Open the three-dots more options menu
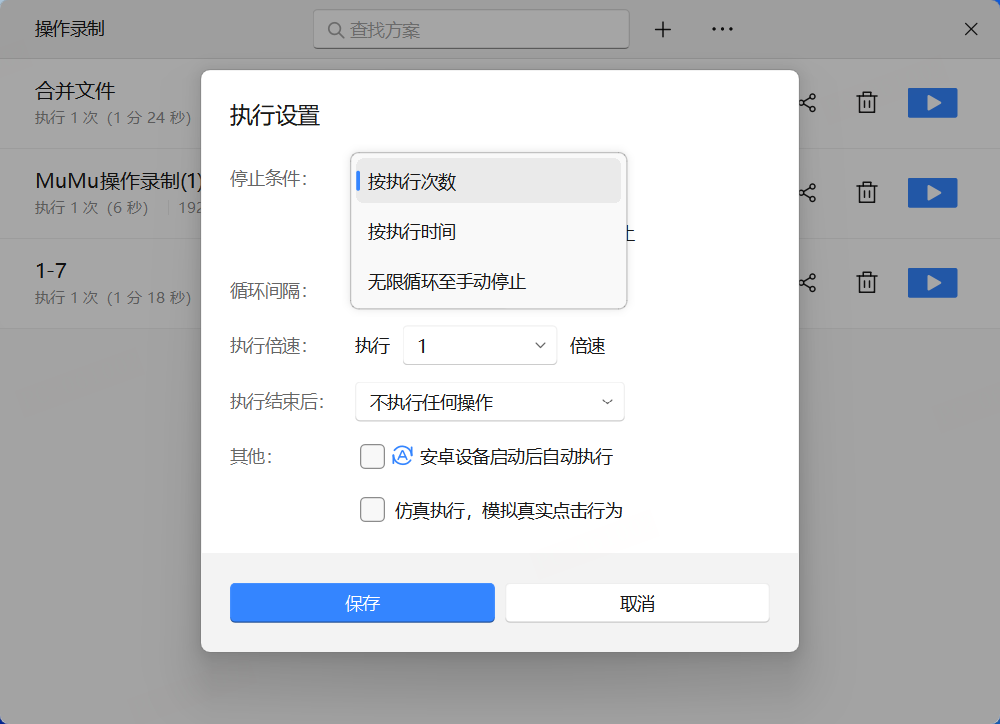 click(x=722, y=30)
